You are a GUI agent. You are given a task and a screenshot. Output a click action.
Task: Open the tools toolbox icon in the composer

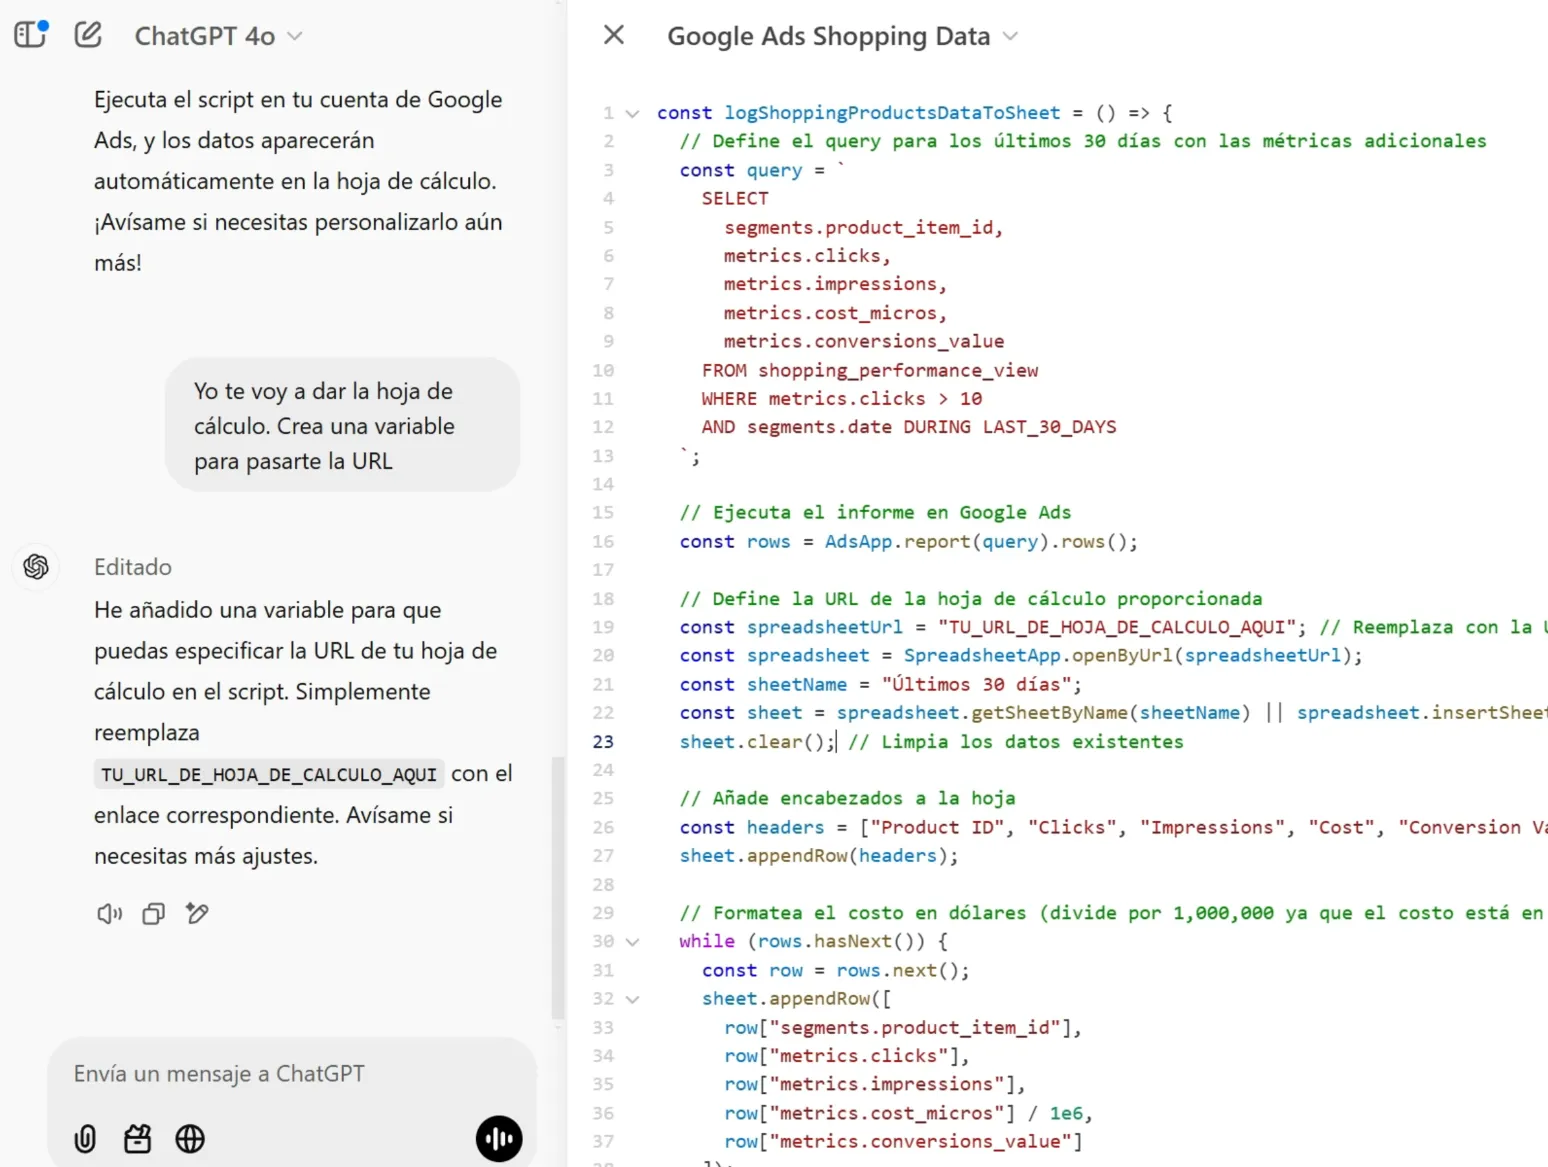[x=137, y=1138]
